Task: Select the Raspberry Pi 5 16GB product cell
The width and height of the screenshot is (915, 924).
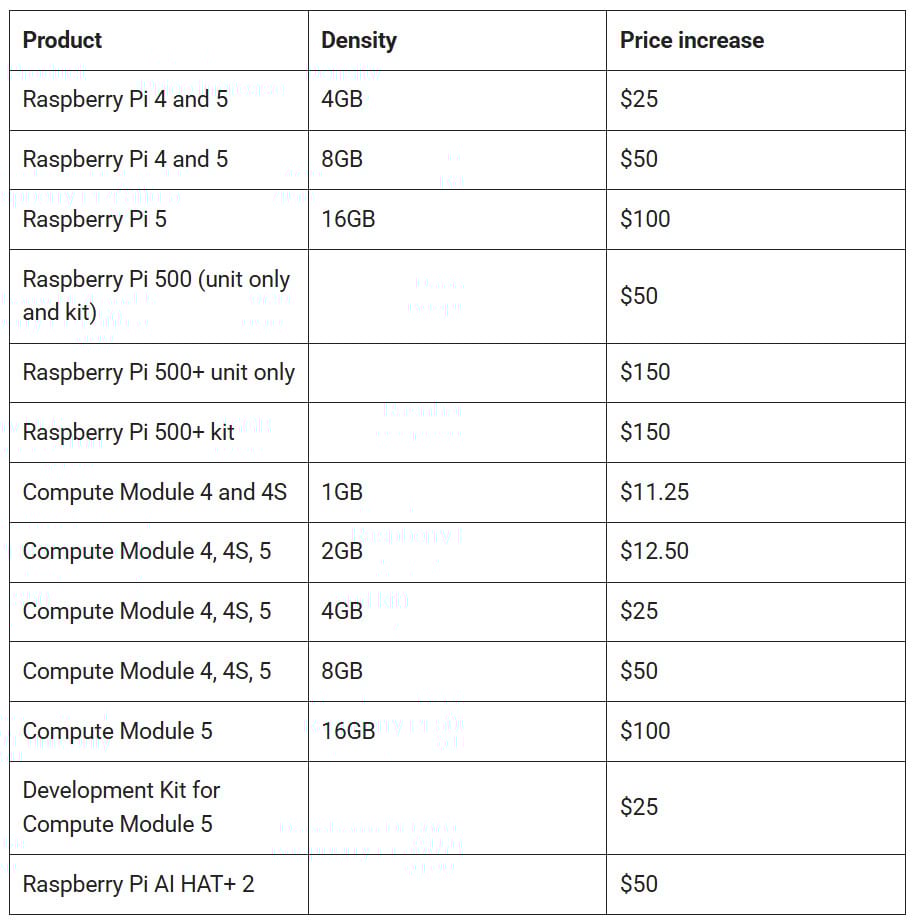Action: pos(95,219)
